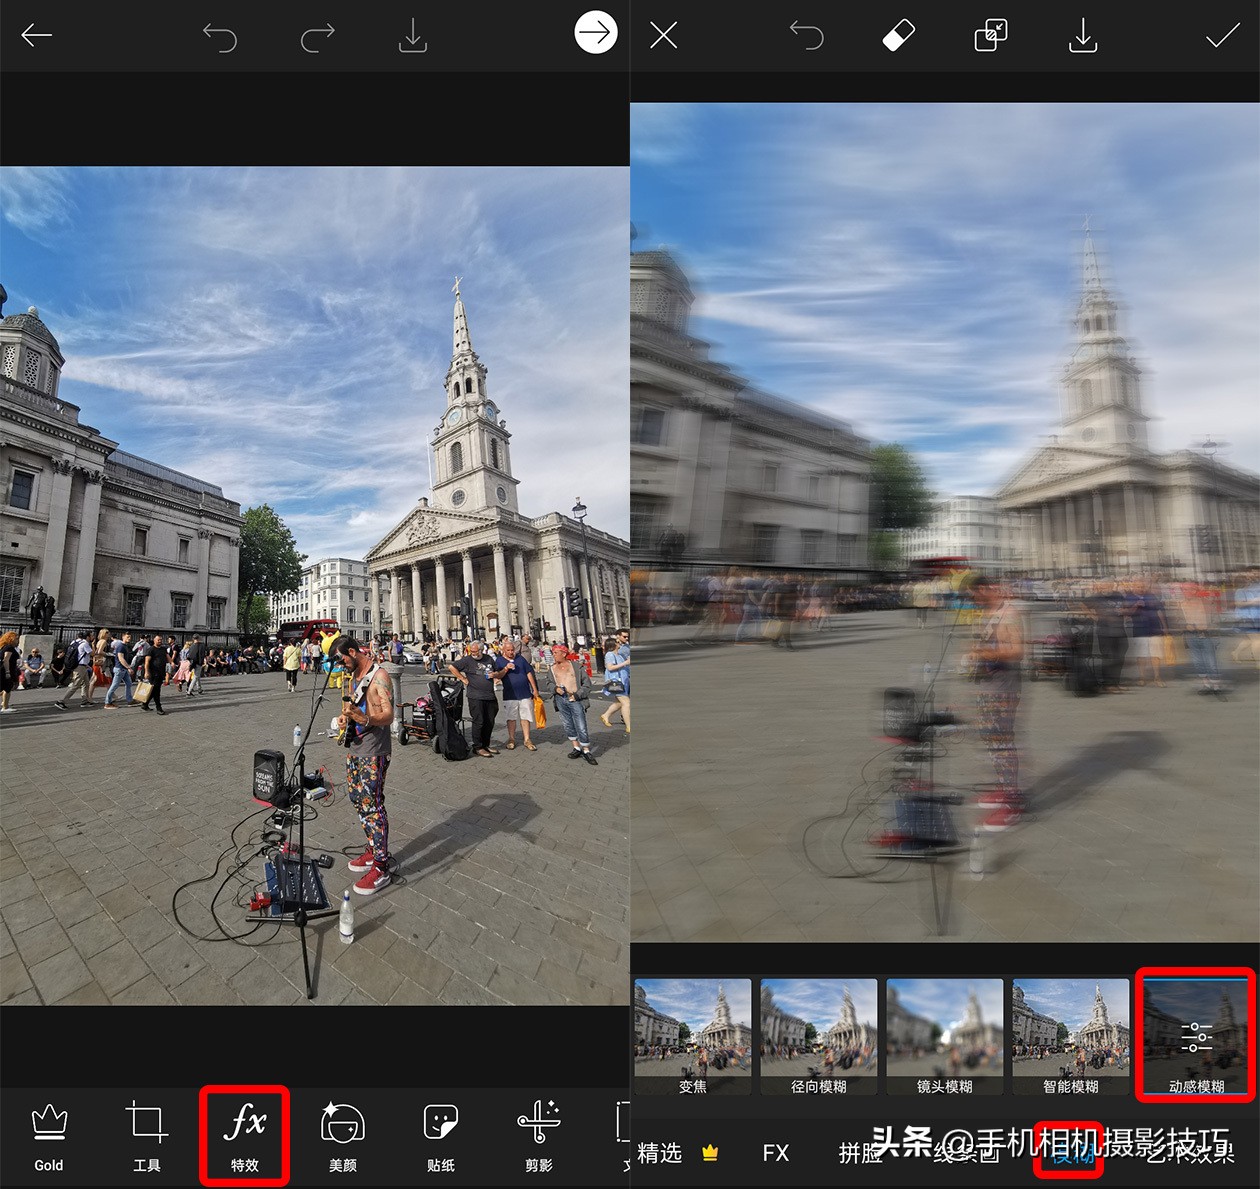Viewport: 1260px width, 1189px height.
Task: Switch to the 模糊 blur tab
Action: tap(1069, 1153)
